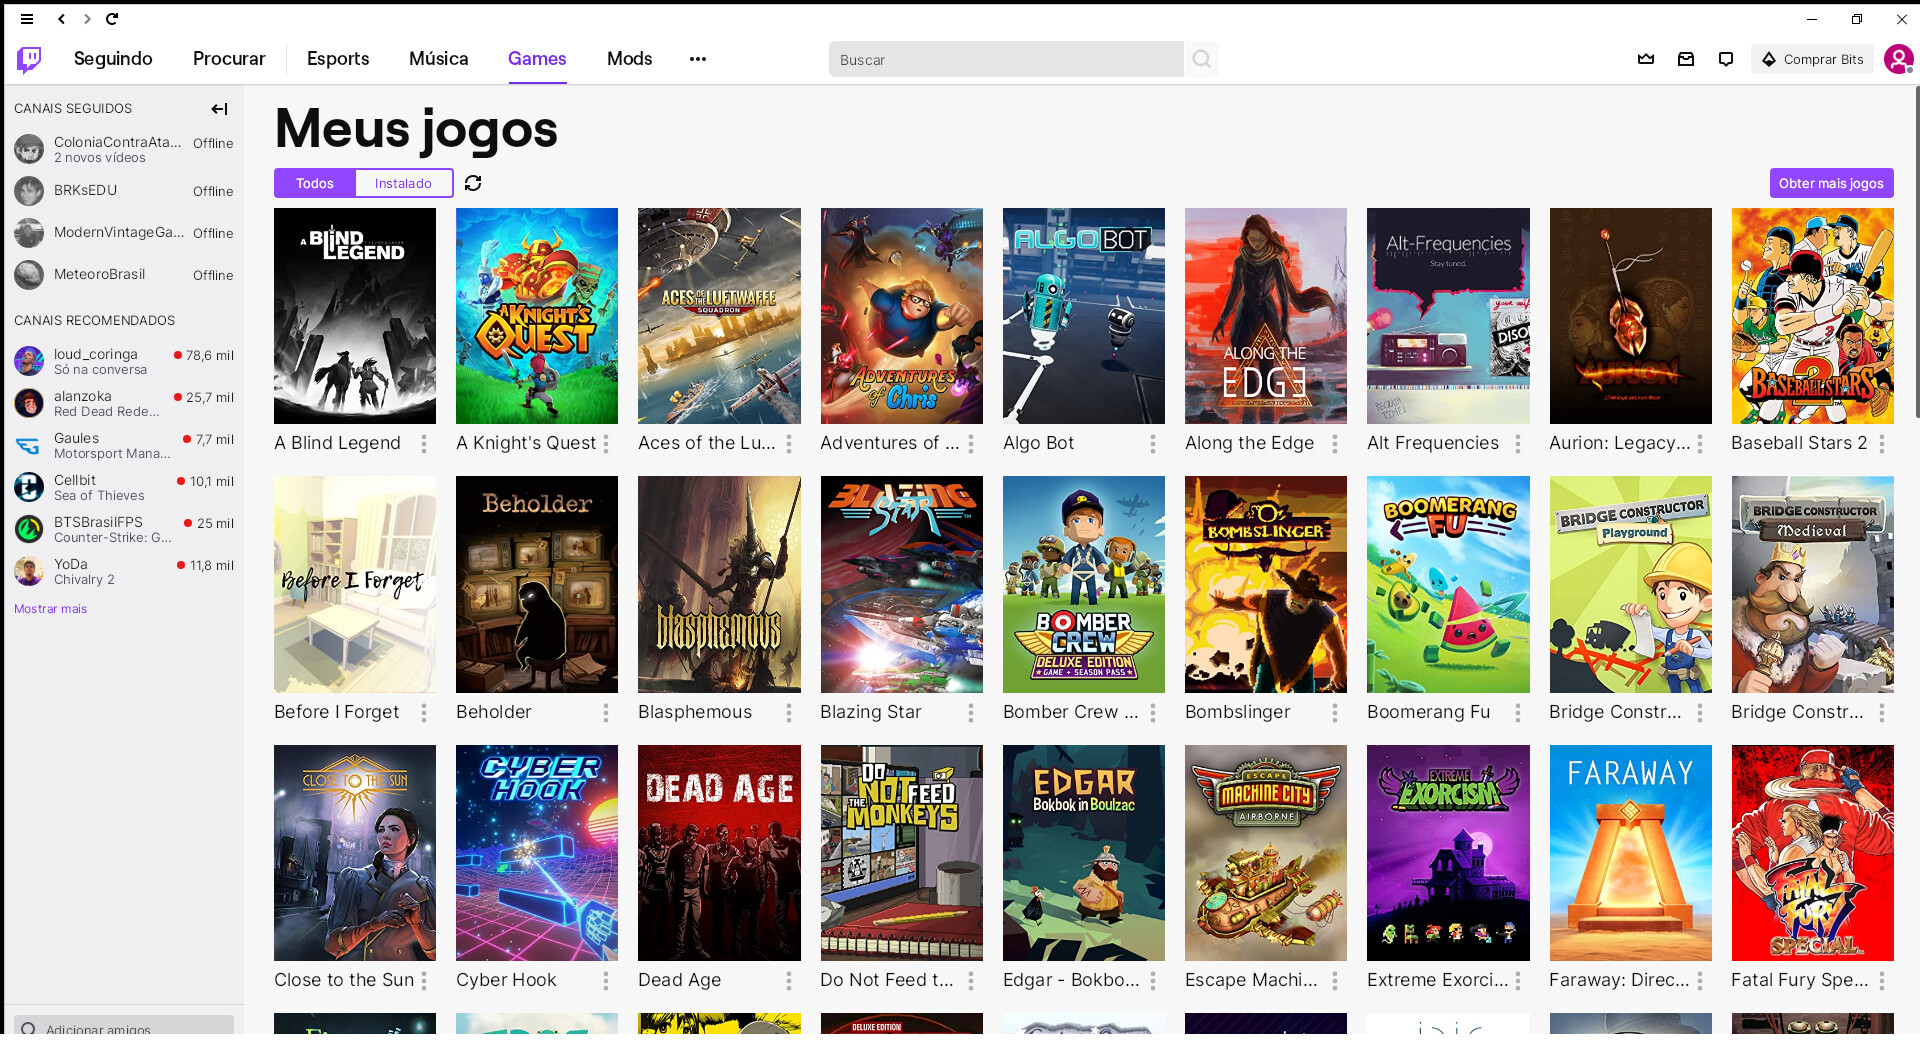Open ColoniaContraAta followed channel

point(124,149)
